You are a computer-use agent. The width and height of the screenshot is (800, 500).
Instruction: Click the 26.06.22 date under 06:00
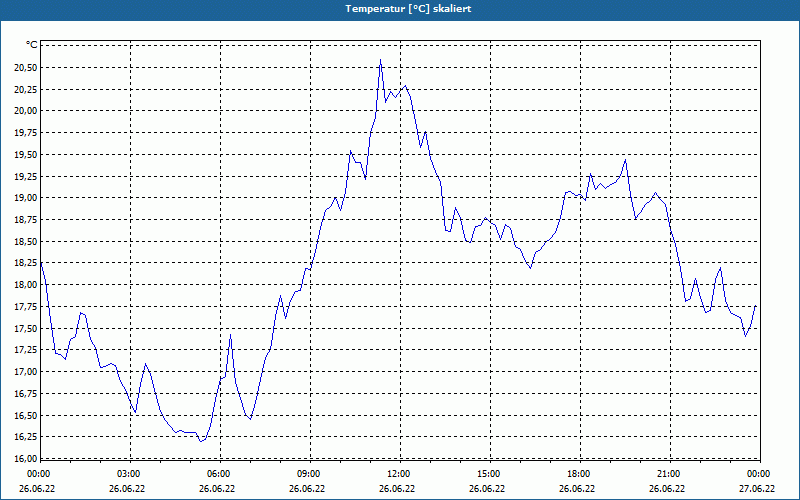217,488
